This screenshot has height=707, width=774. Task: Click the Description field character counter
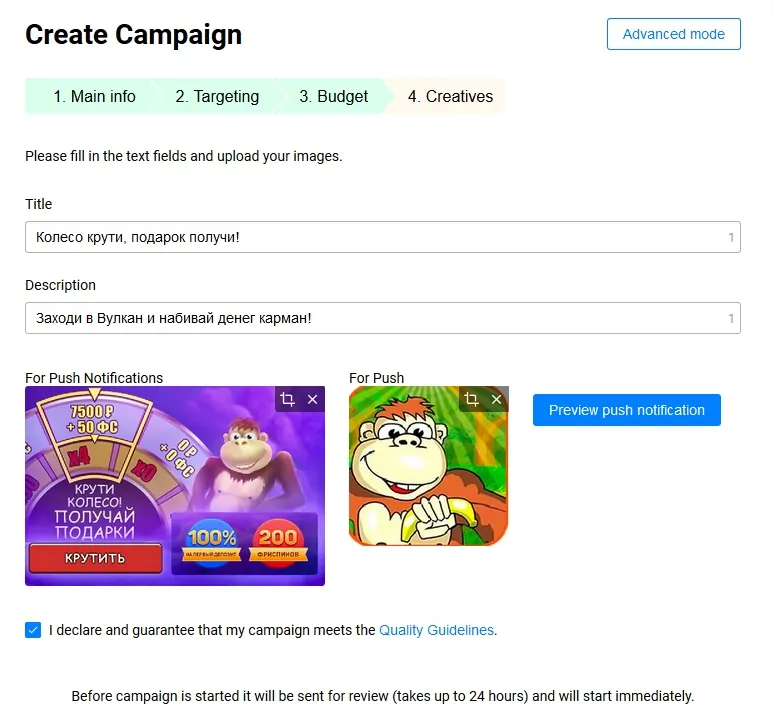click(731, 319)
